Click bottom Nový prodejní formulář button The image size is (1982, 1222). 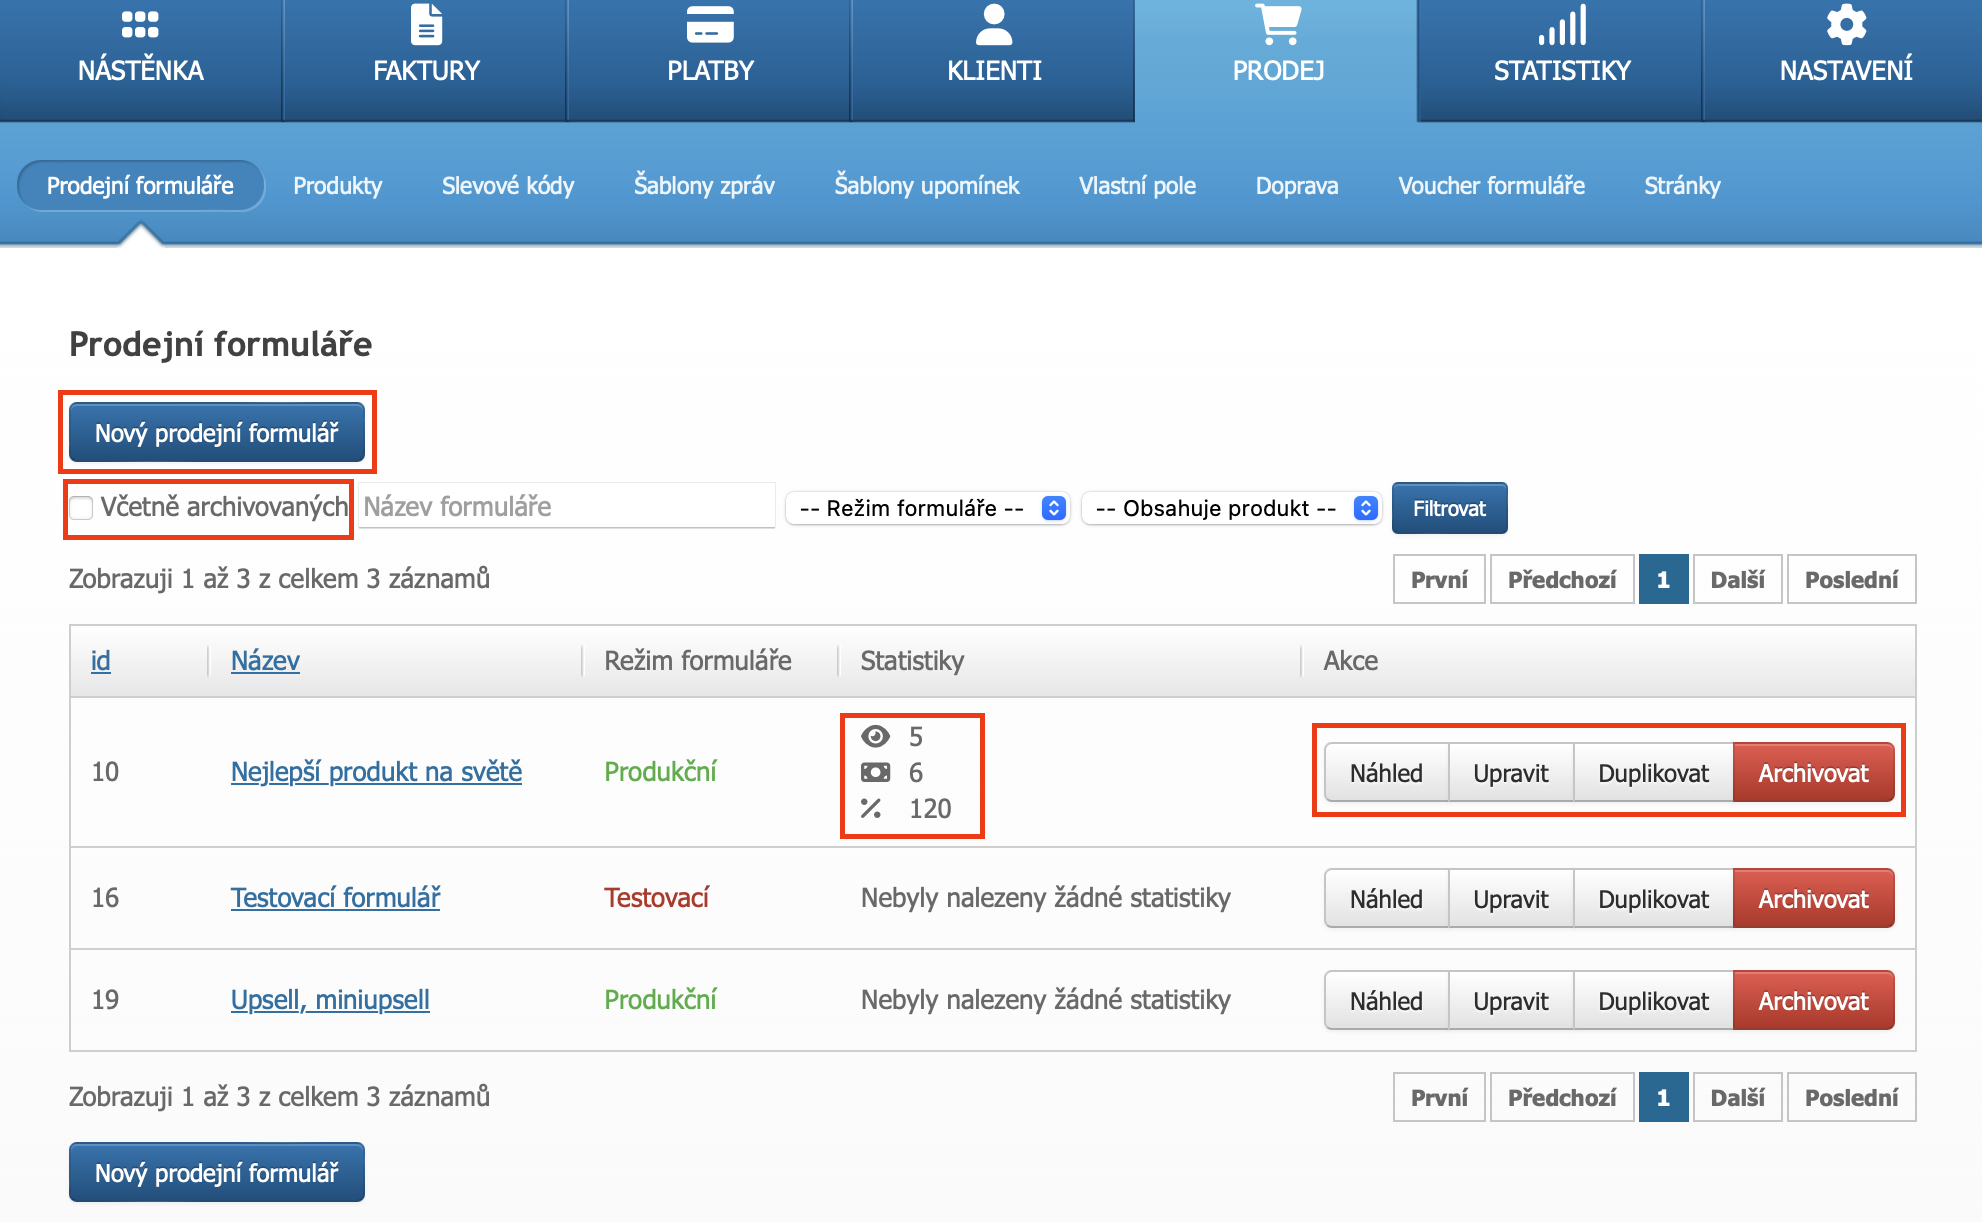(x=217, y=1172)
